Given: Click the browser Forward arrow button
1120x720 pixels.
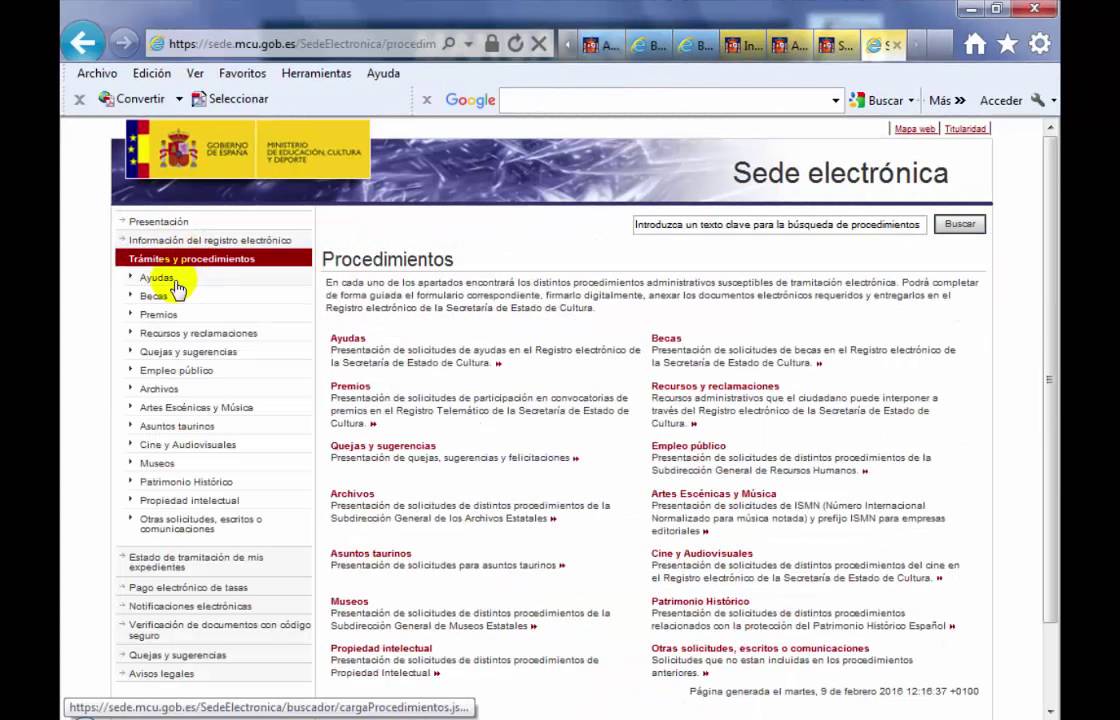Looking at the screenshot, I should pyautogui.click(x=124, y=43).
